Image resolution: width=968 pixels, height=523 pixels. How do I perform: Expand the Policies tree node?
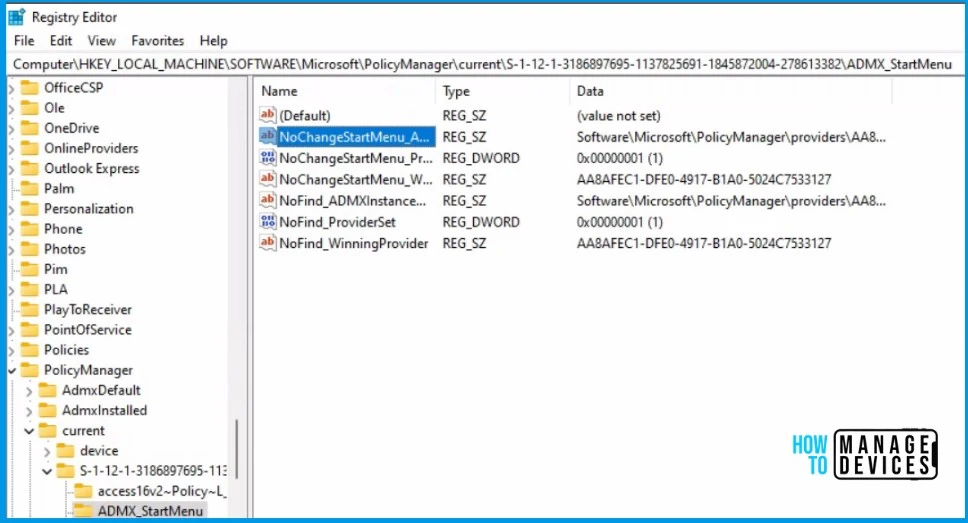point(12,350)
